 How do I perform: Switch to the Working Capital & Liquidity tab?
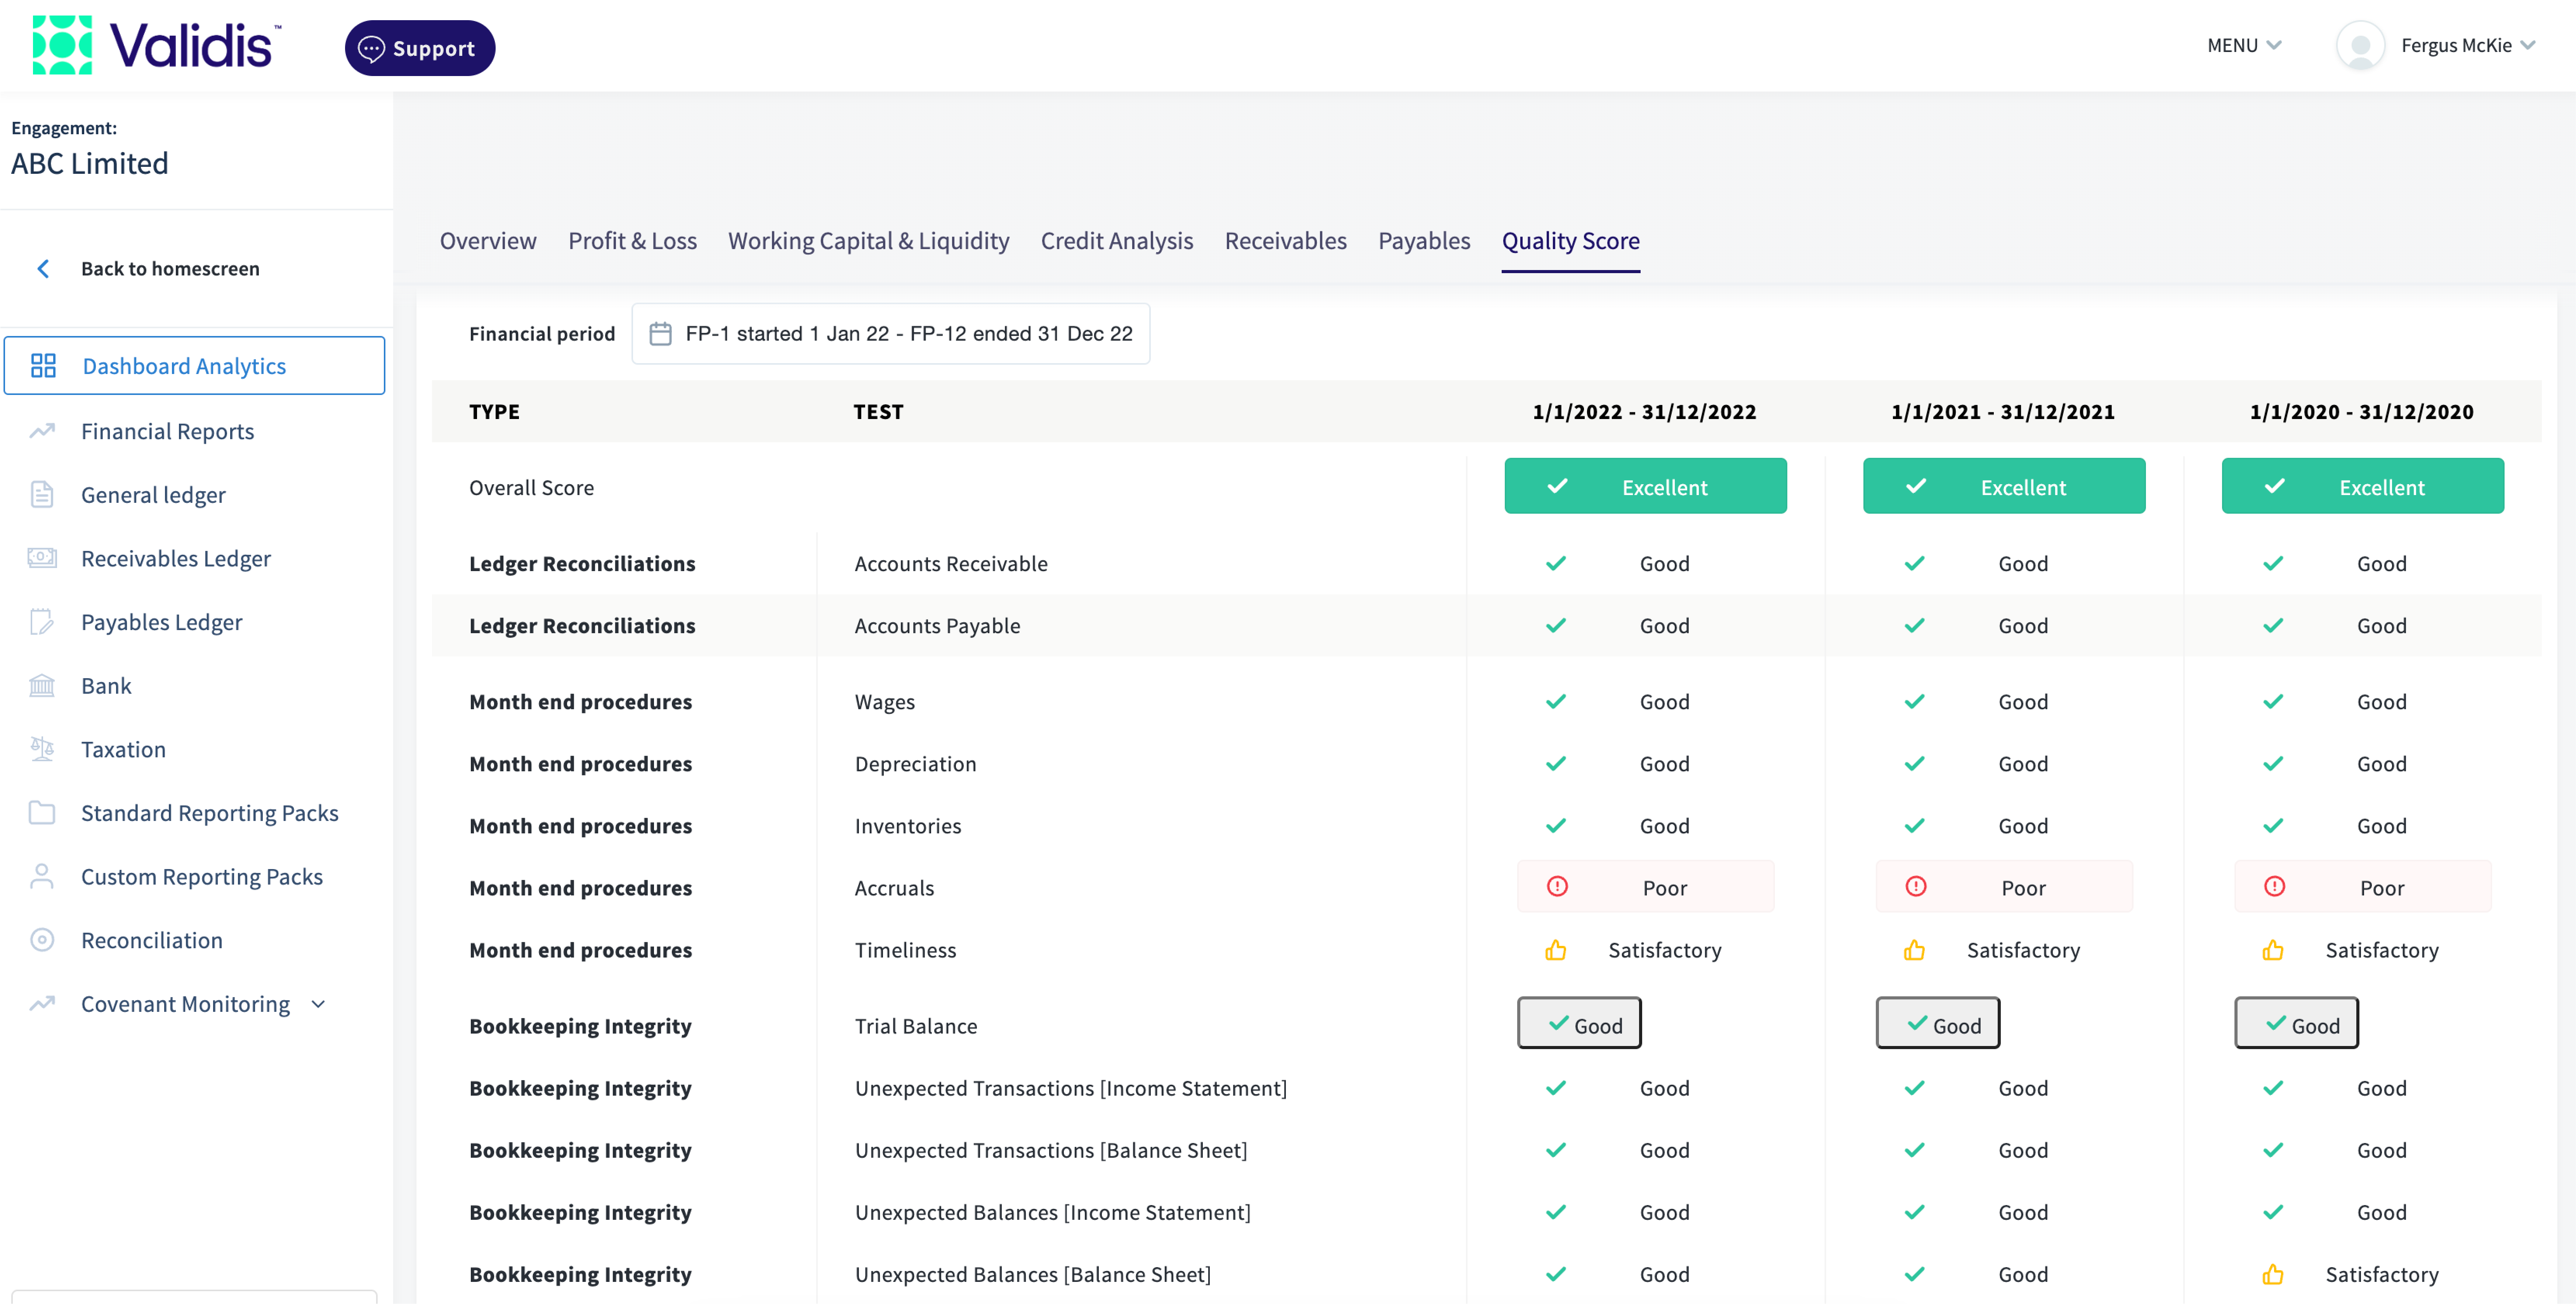(x=868, y=241)
